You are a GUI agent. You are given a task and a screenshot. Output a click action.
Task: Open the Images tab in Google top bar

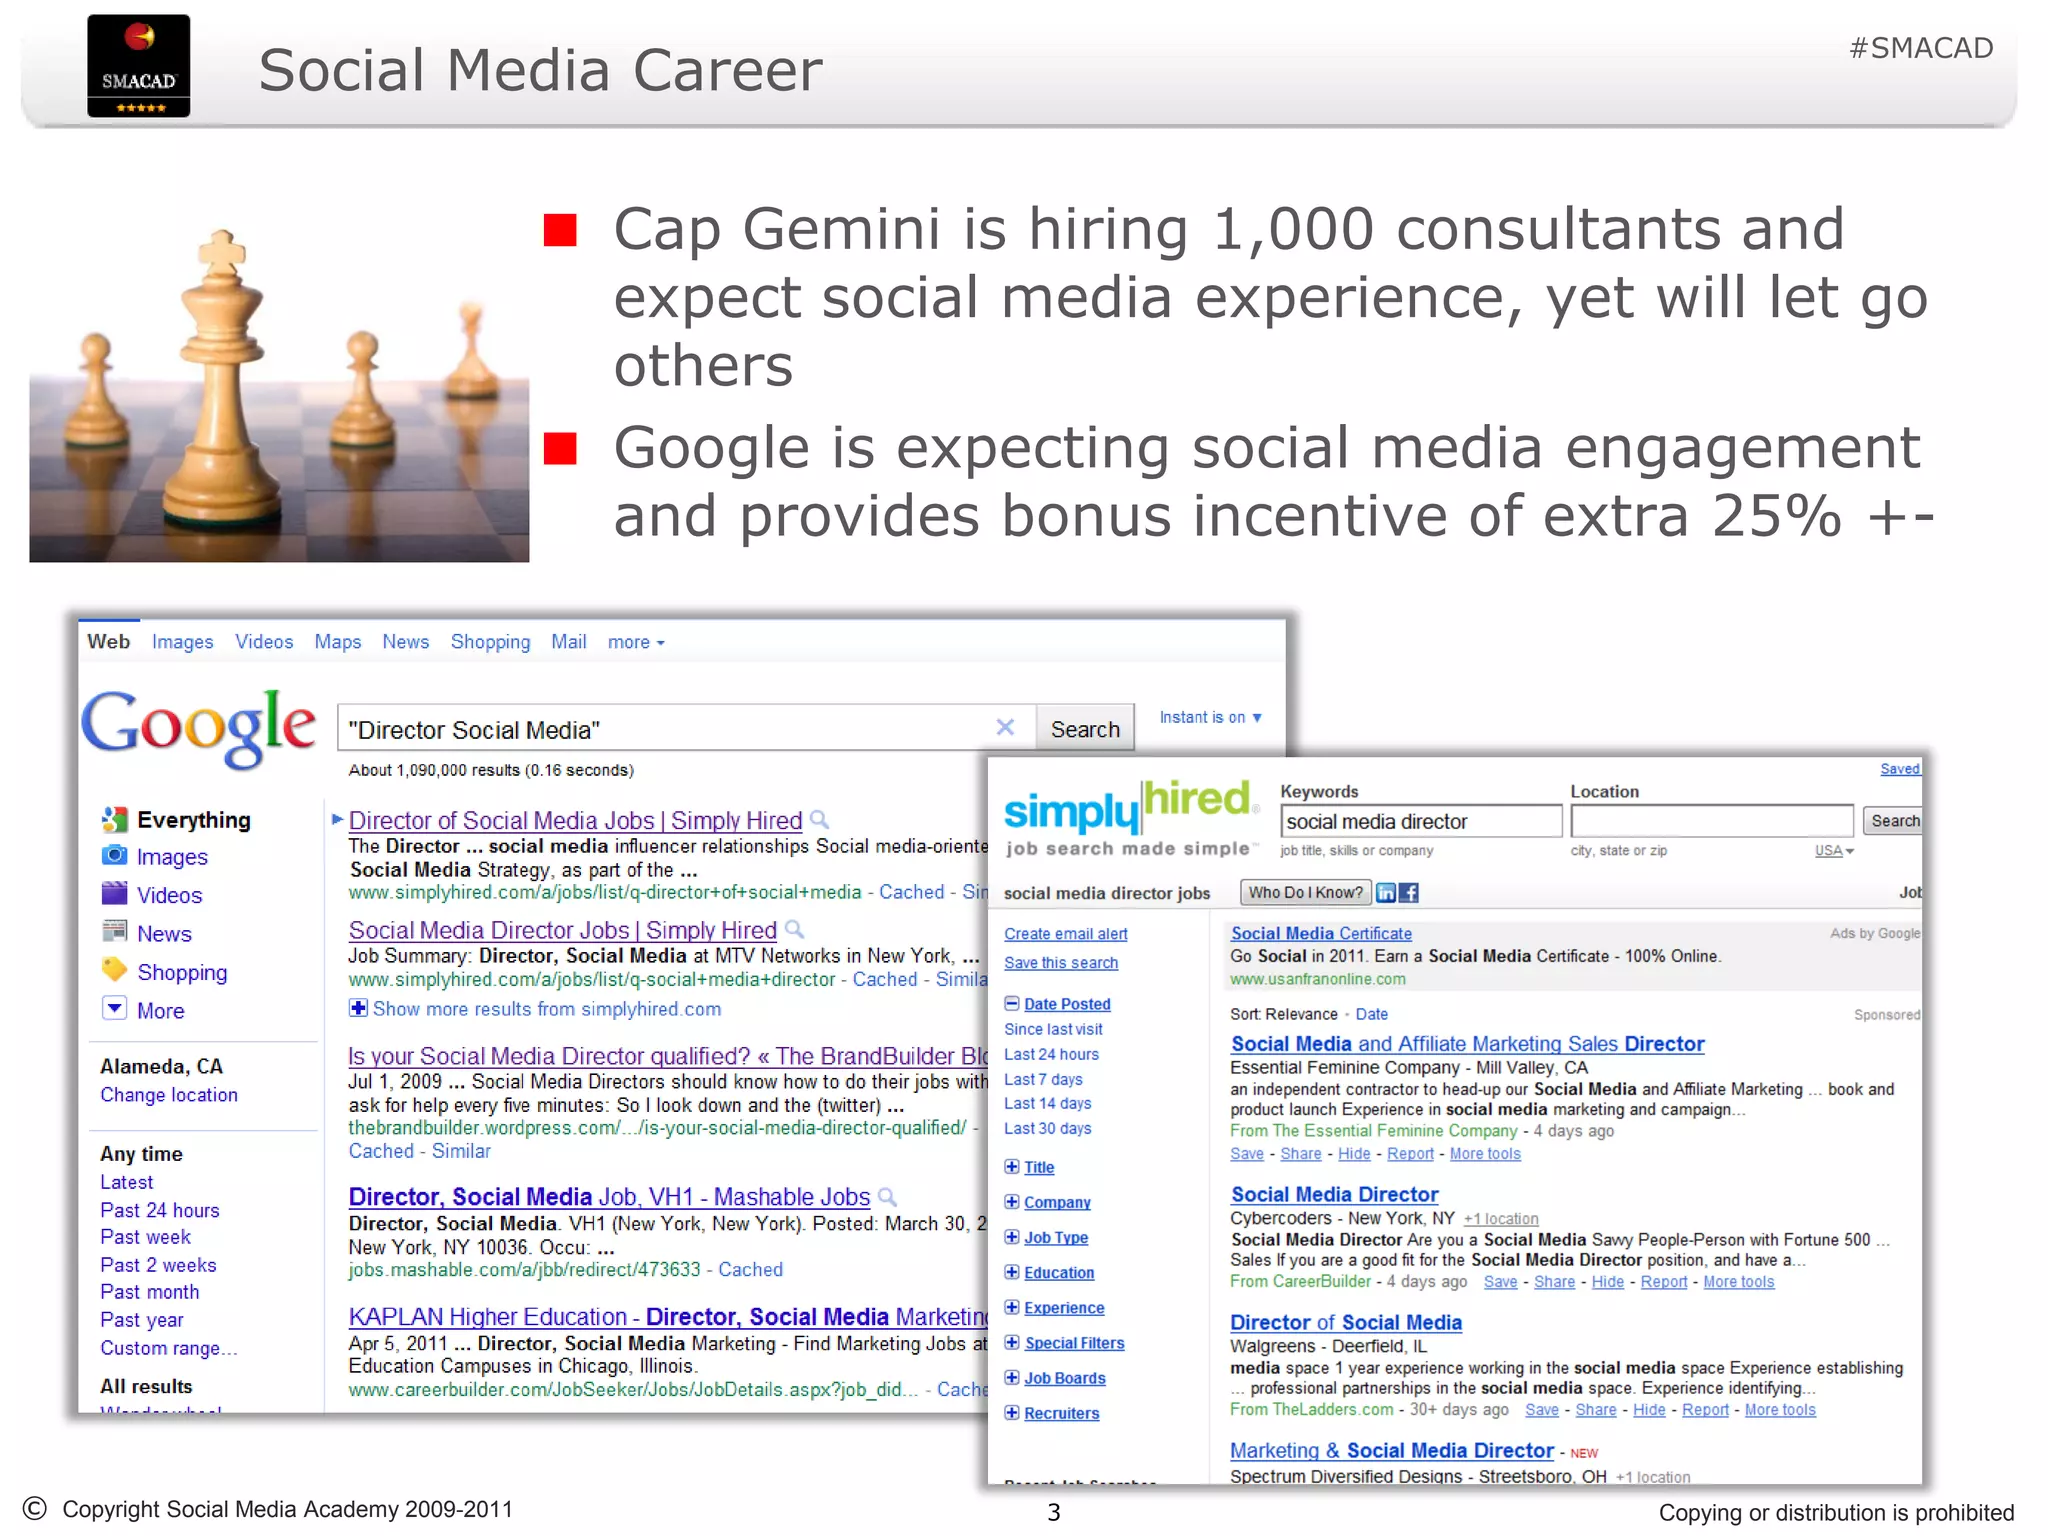182,642
